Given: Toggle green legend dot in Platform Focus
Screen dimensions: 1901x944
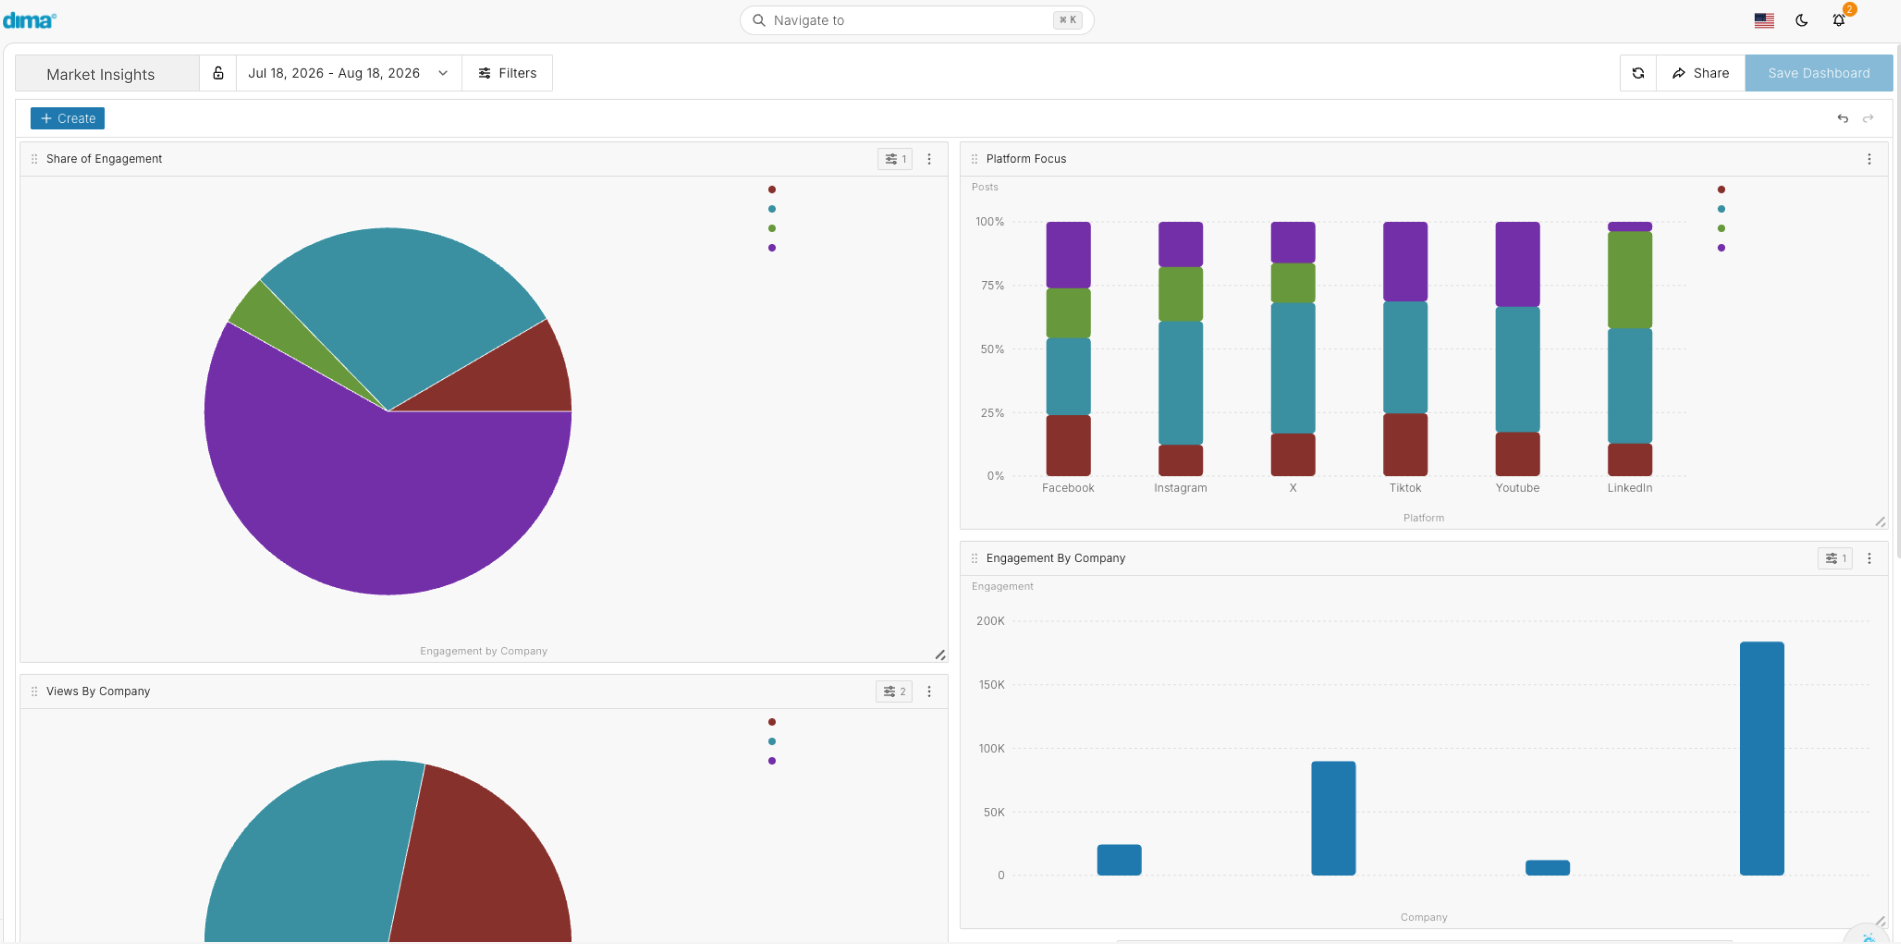Looking at the screenshot, I should [1721, 228].
